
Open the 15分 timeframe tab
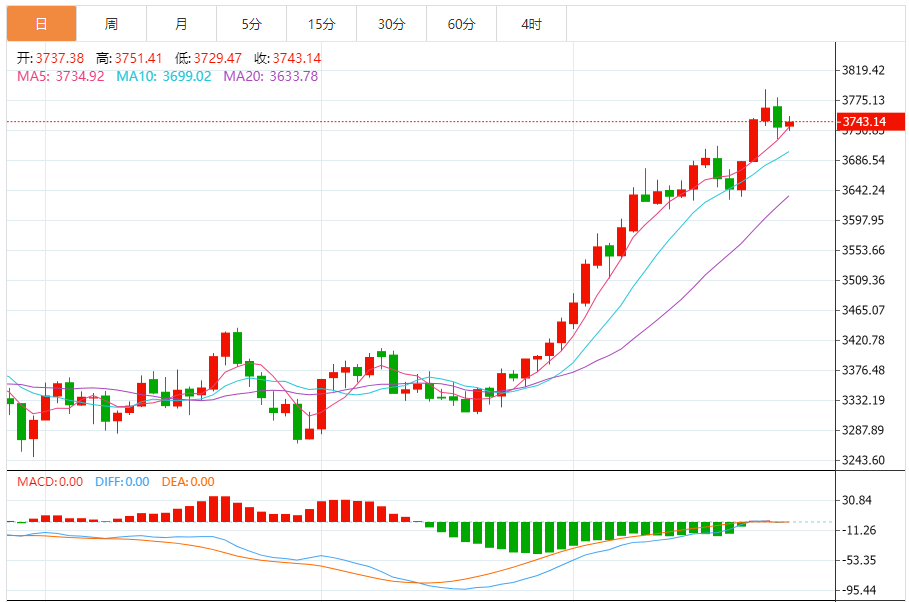click(322, 24)
